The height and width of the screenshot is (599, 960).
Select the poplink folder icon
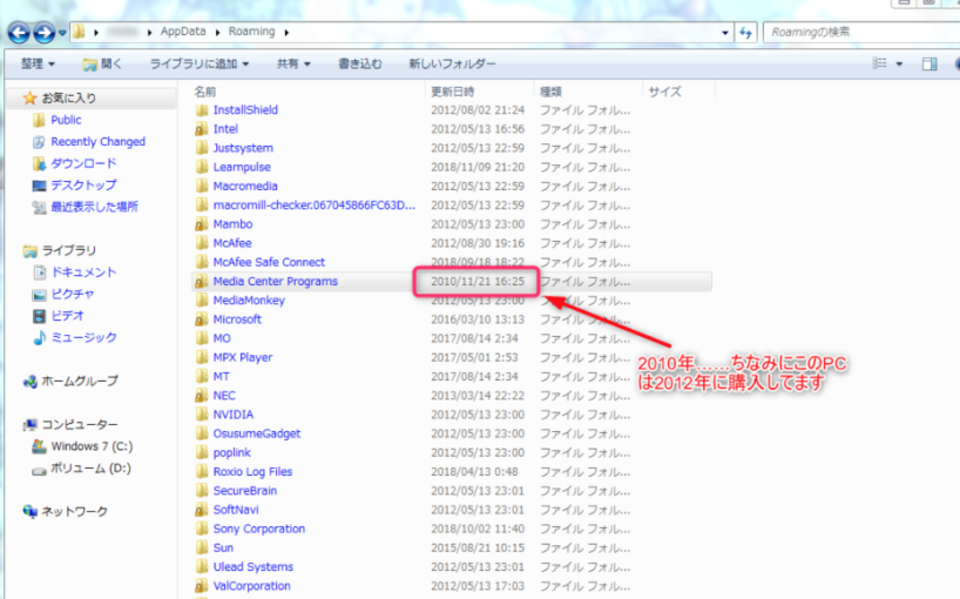(201, 453)
